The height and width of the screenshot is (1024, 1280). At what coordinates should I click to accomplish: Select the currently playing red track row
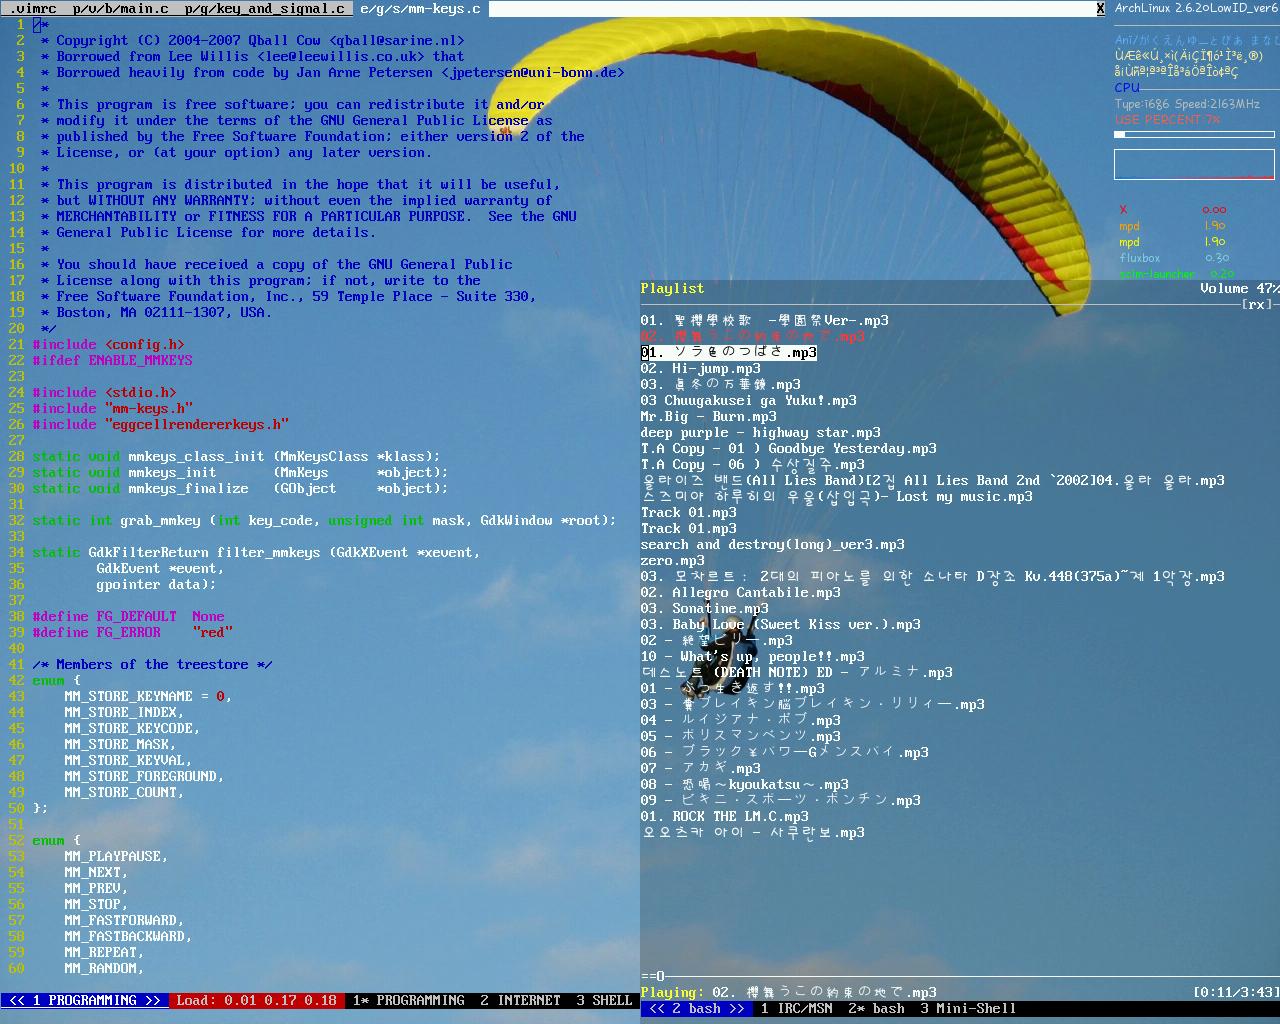(x=753, y=336)
